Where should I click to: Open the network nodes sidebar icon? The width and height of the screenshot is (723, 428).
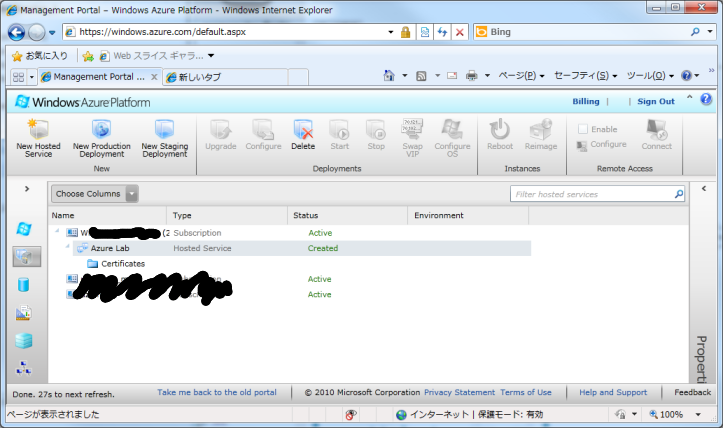click(x=24, y=368)
